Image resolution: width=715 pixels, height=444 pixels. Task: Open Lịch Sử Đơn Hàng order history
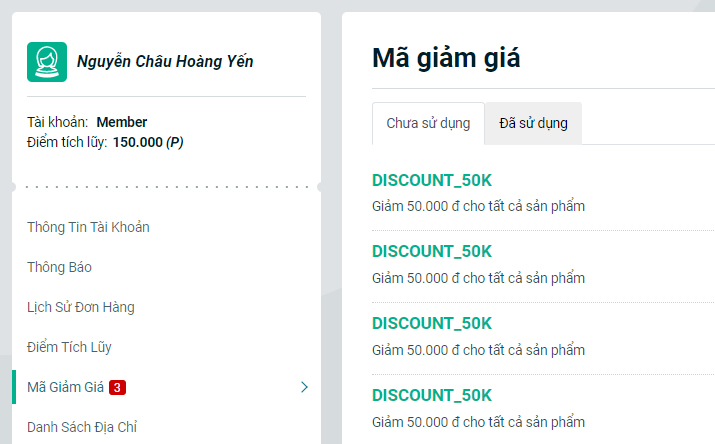click(80, 307)
